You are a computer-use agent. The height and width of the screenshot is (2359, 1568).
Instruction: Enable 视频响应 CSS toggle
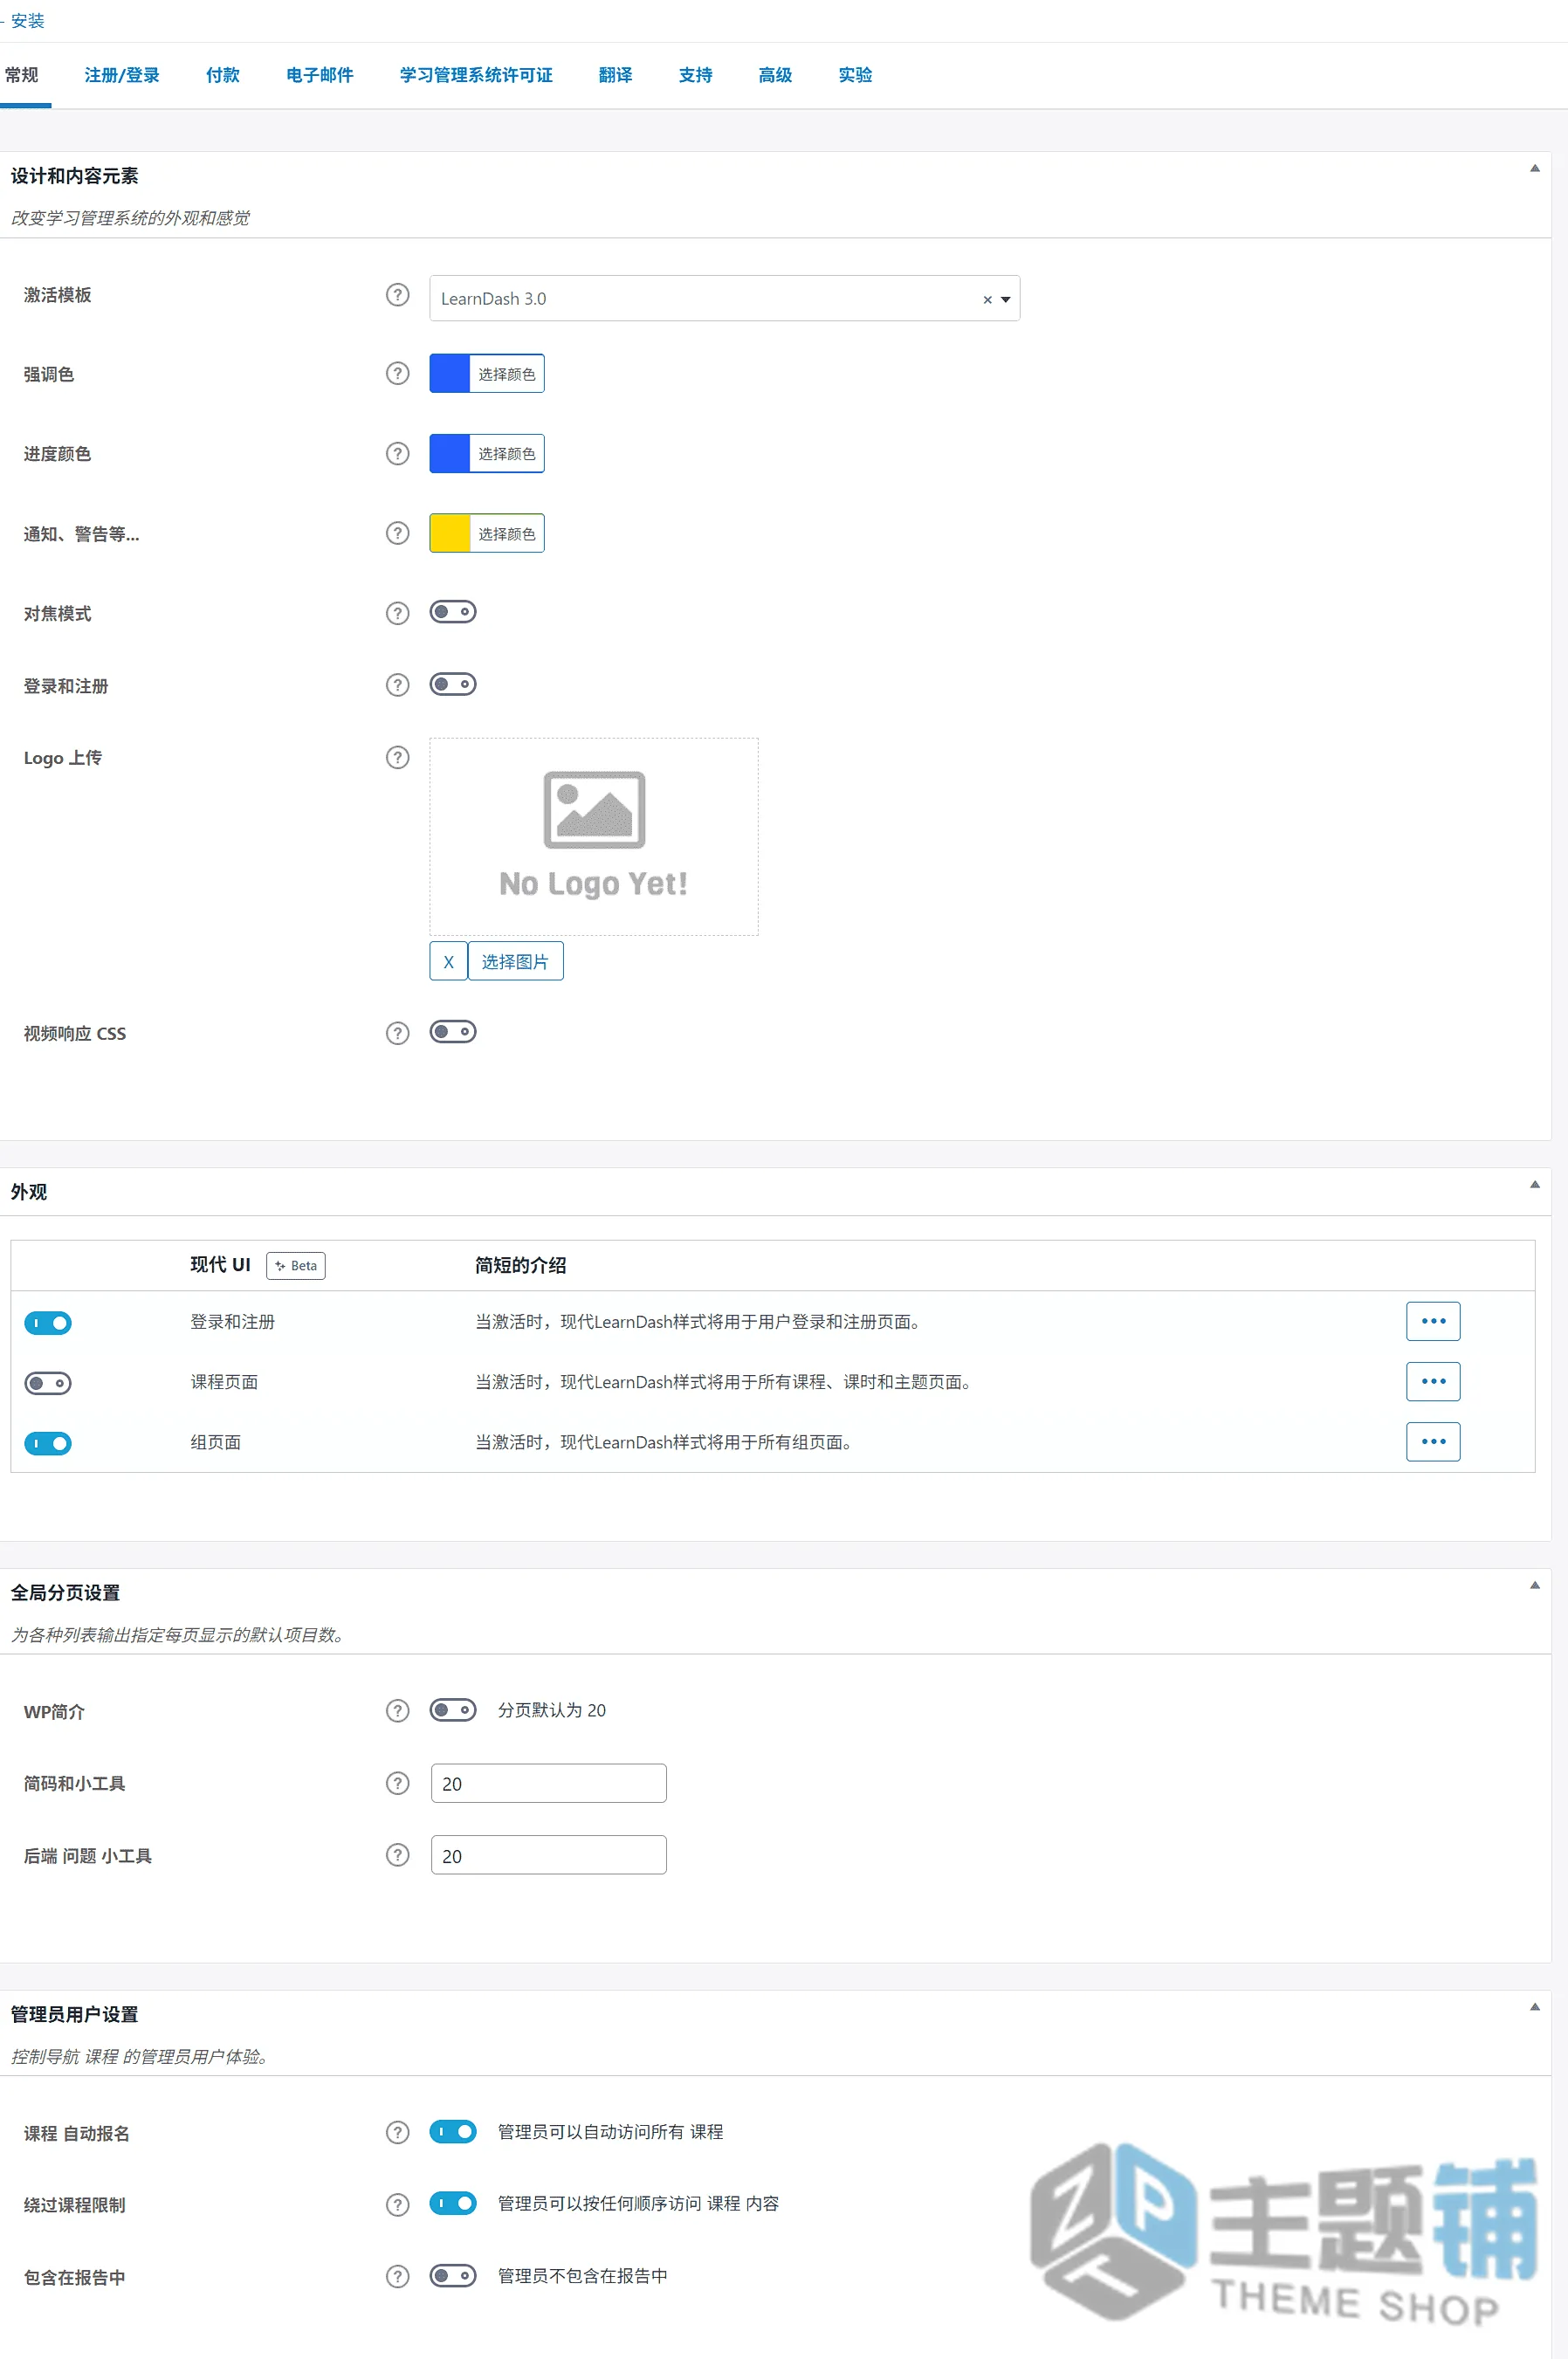click(x=453, y=1032)
